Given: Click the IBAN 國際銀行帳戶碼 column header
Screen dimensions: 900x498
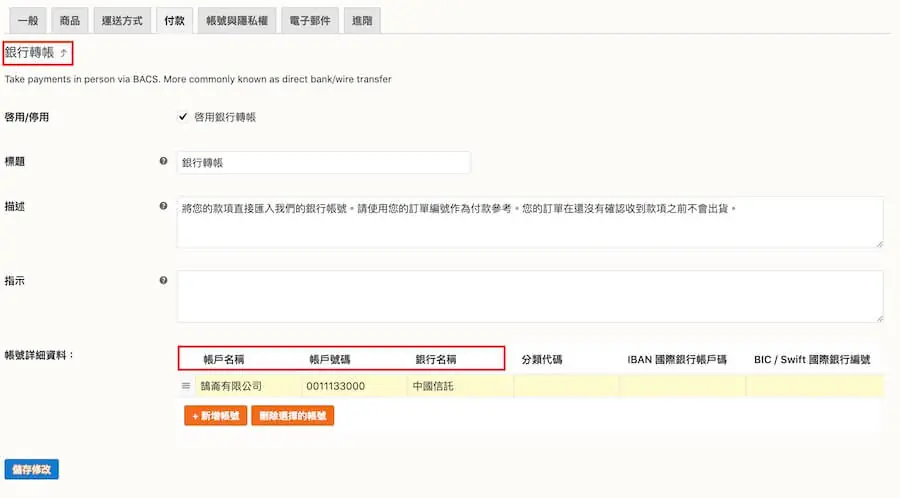Looking at the screenshot, I should 677,360.
